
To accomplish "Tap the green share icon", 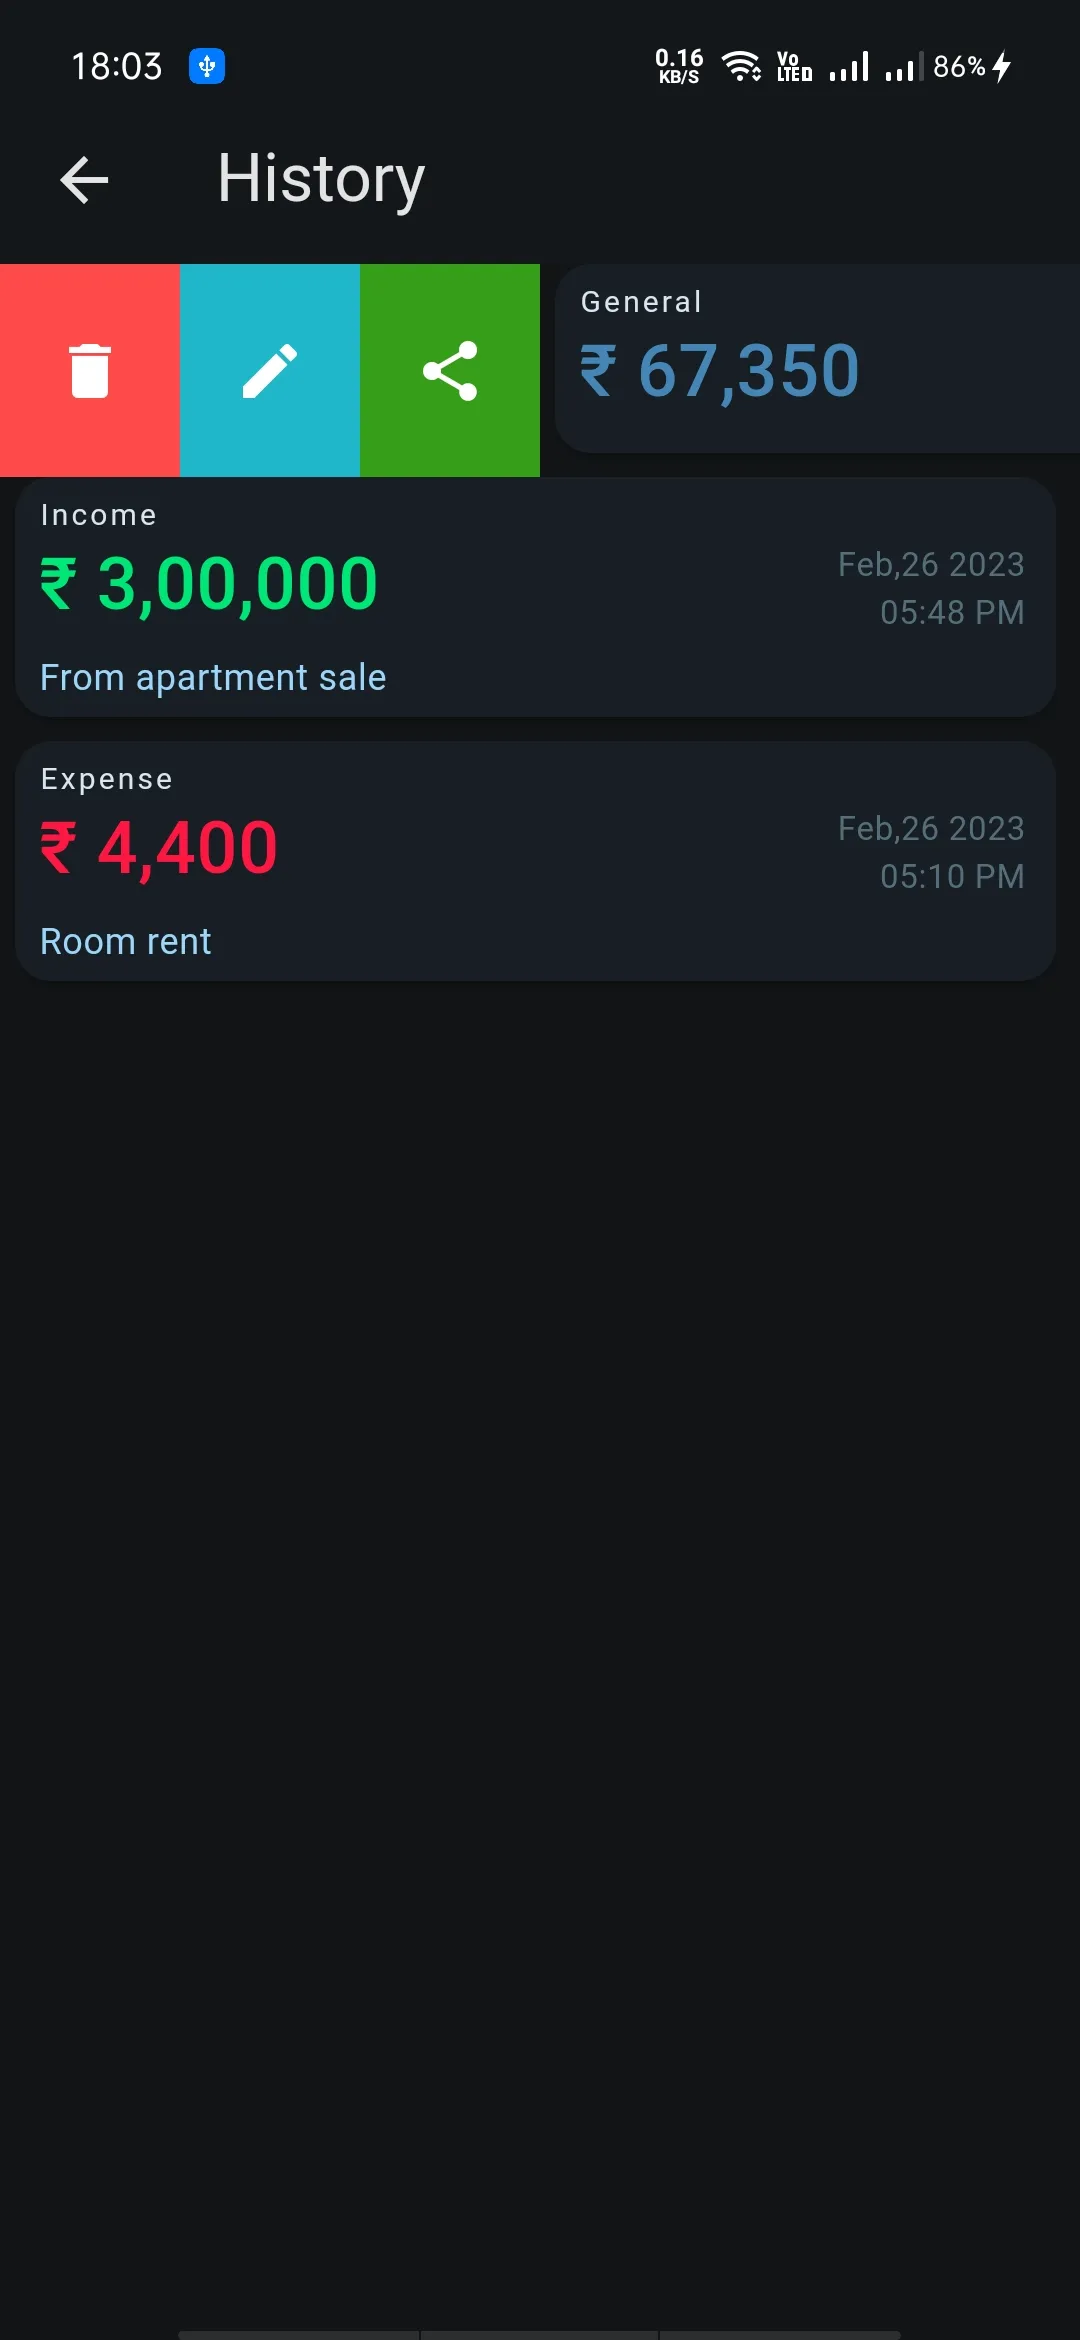I will (450, 371).
